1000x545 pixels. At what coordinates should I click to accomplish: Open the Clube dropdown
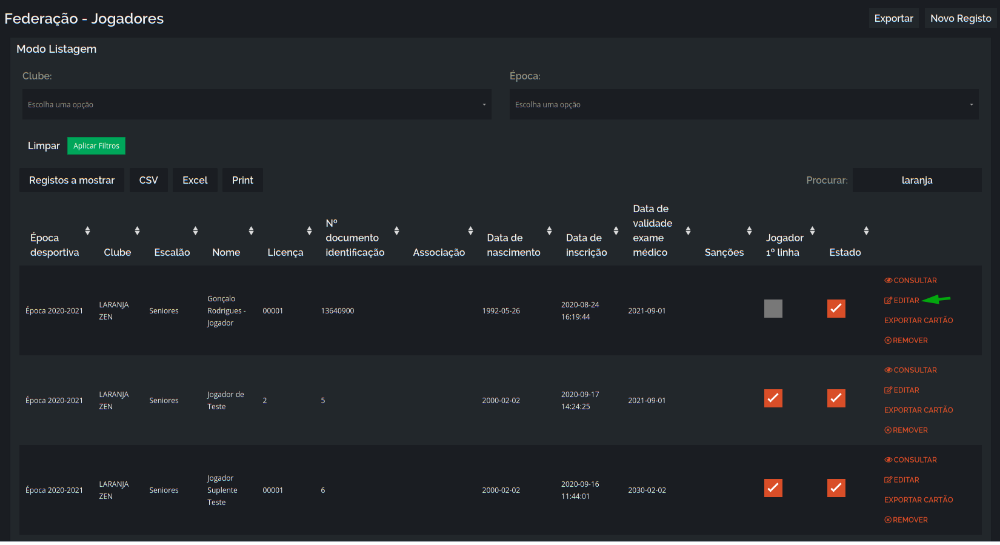tap(256, 105)
